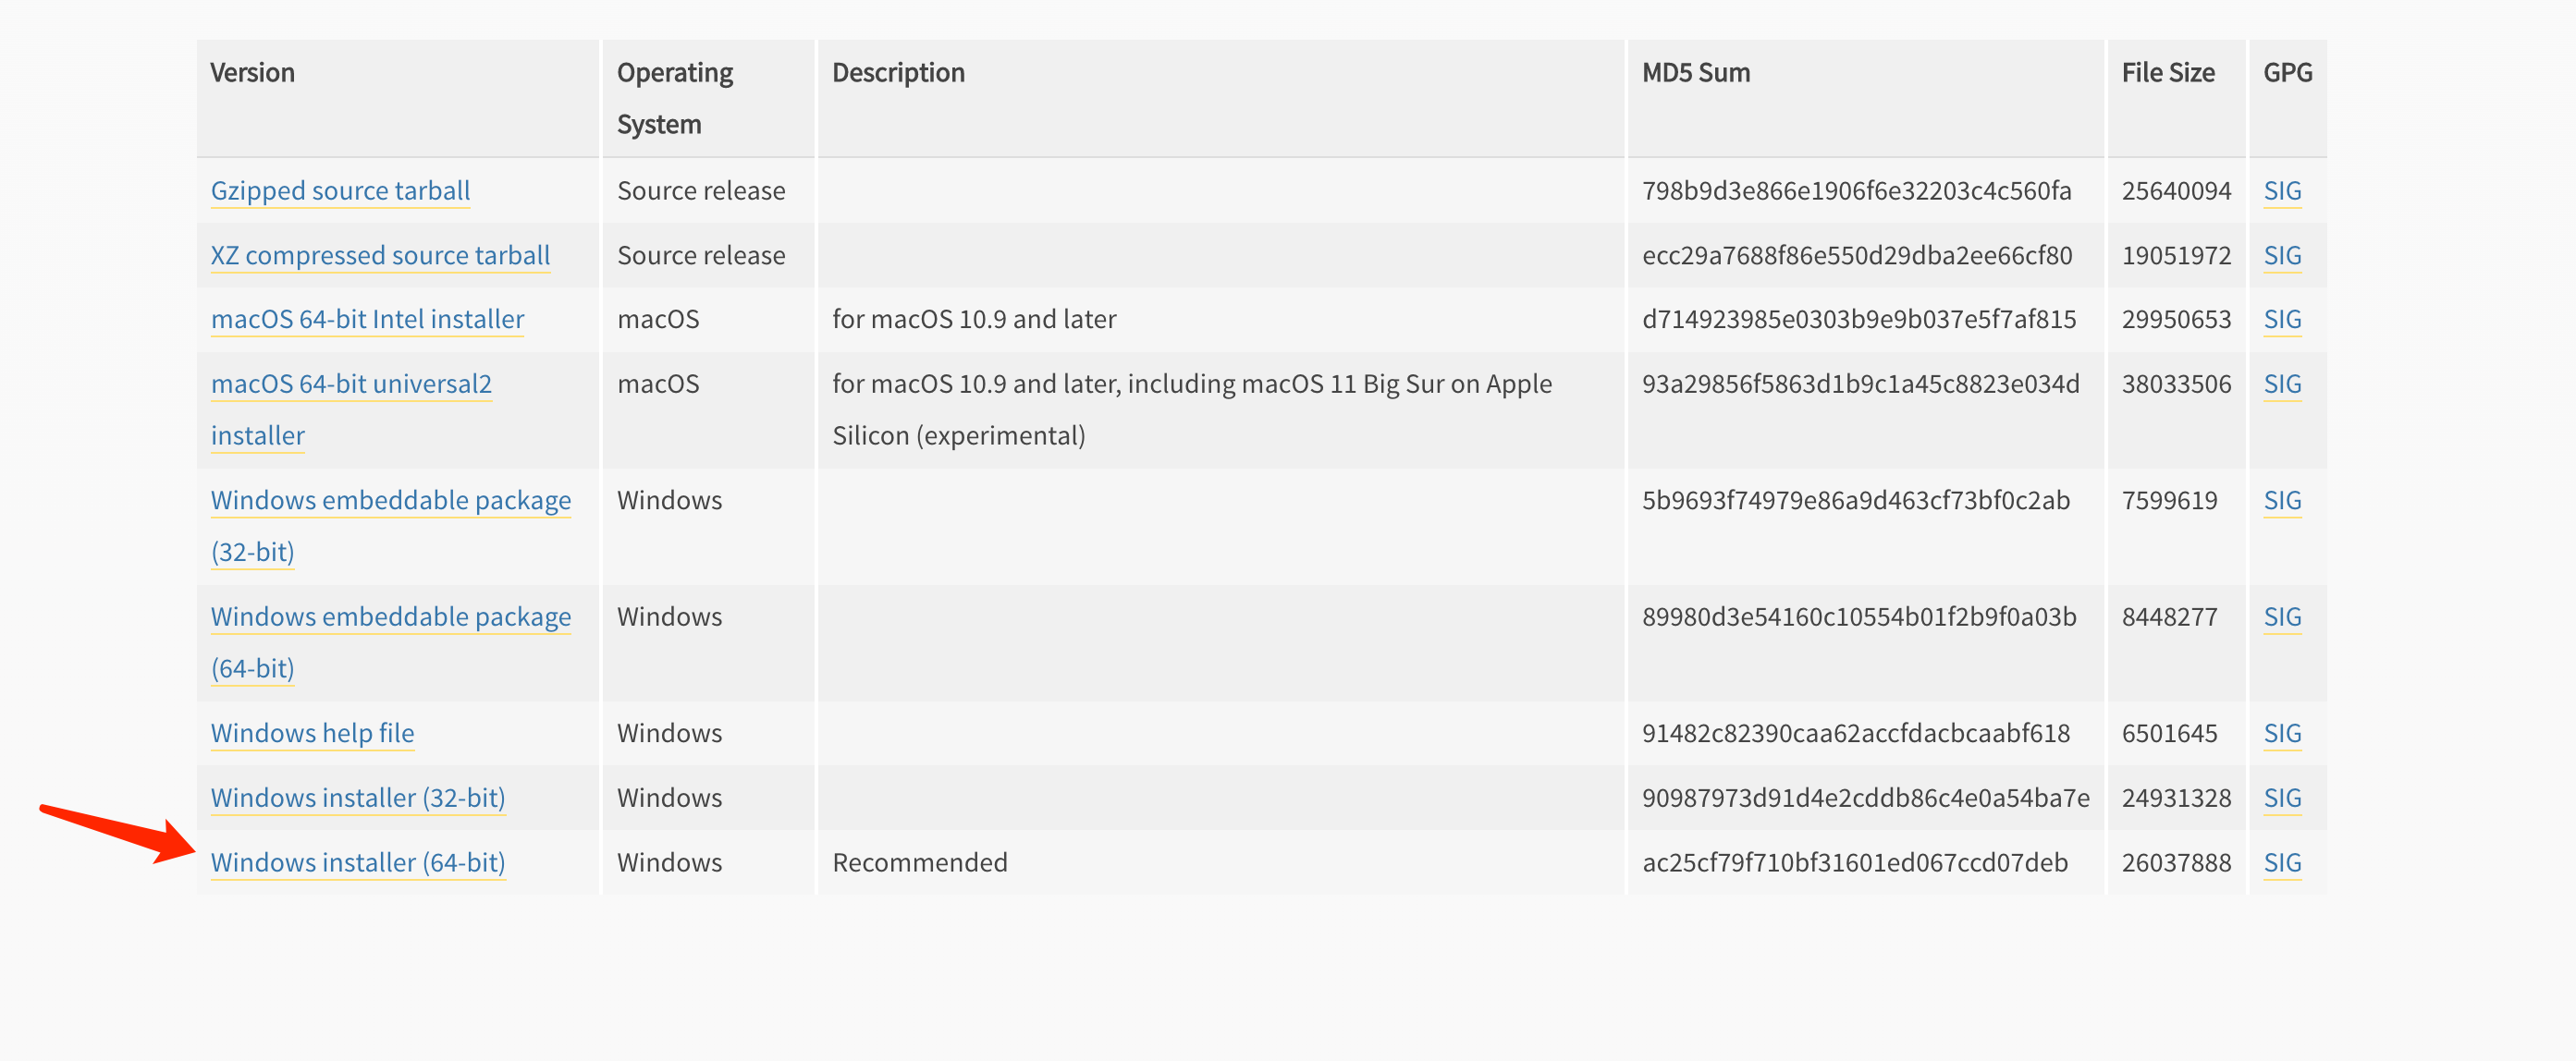Viewport: 2576px width, 1061px height.
Task: Download the recommended Windows installer (64-bit)
Action: [x=357, y=862]
